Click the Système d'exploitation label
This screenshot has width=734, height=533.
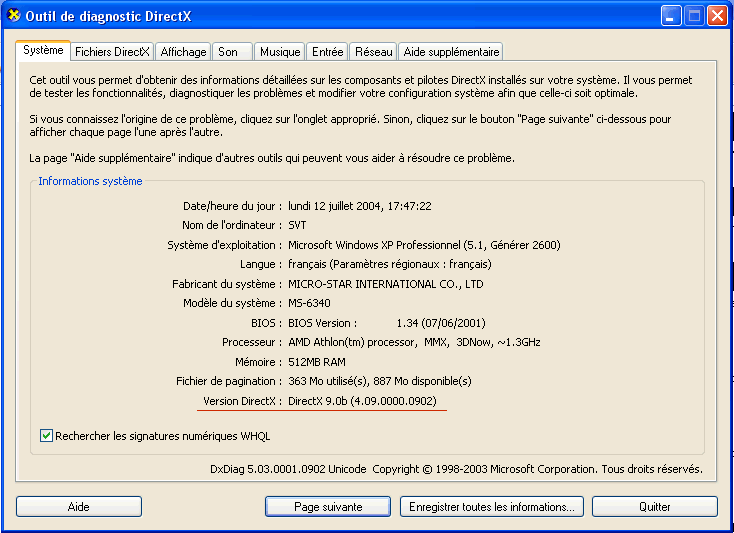225,245
